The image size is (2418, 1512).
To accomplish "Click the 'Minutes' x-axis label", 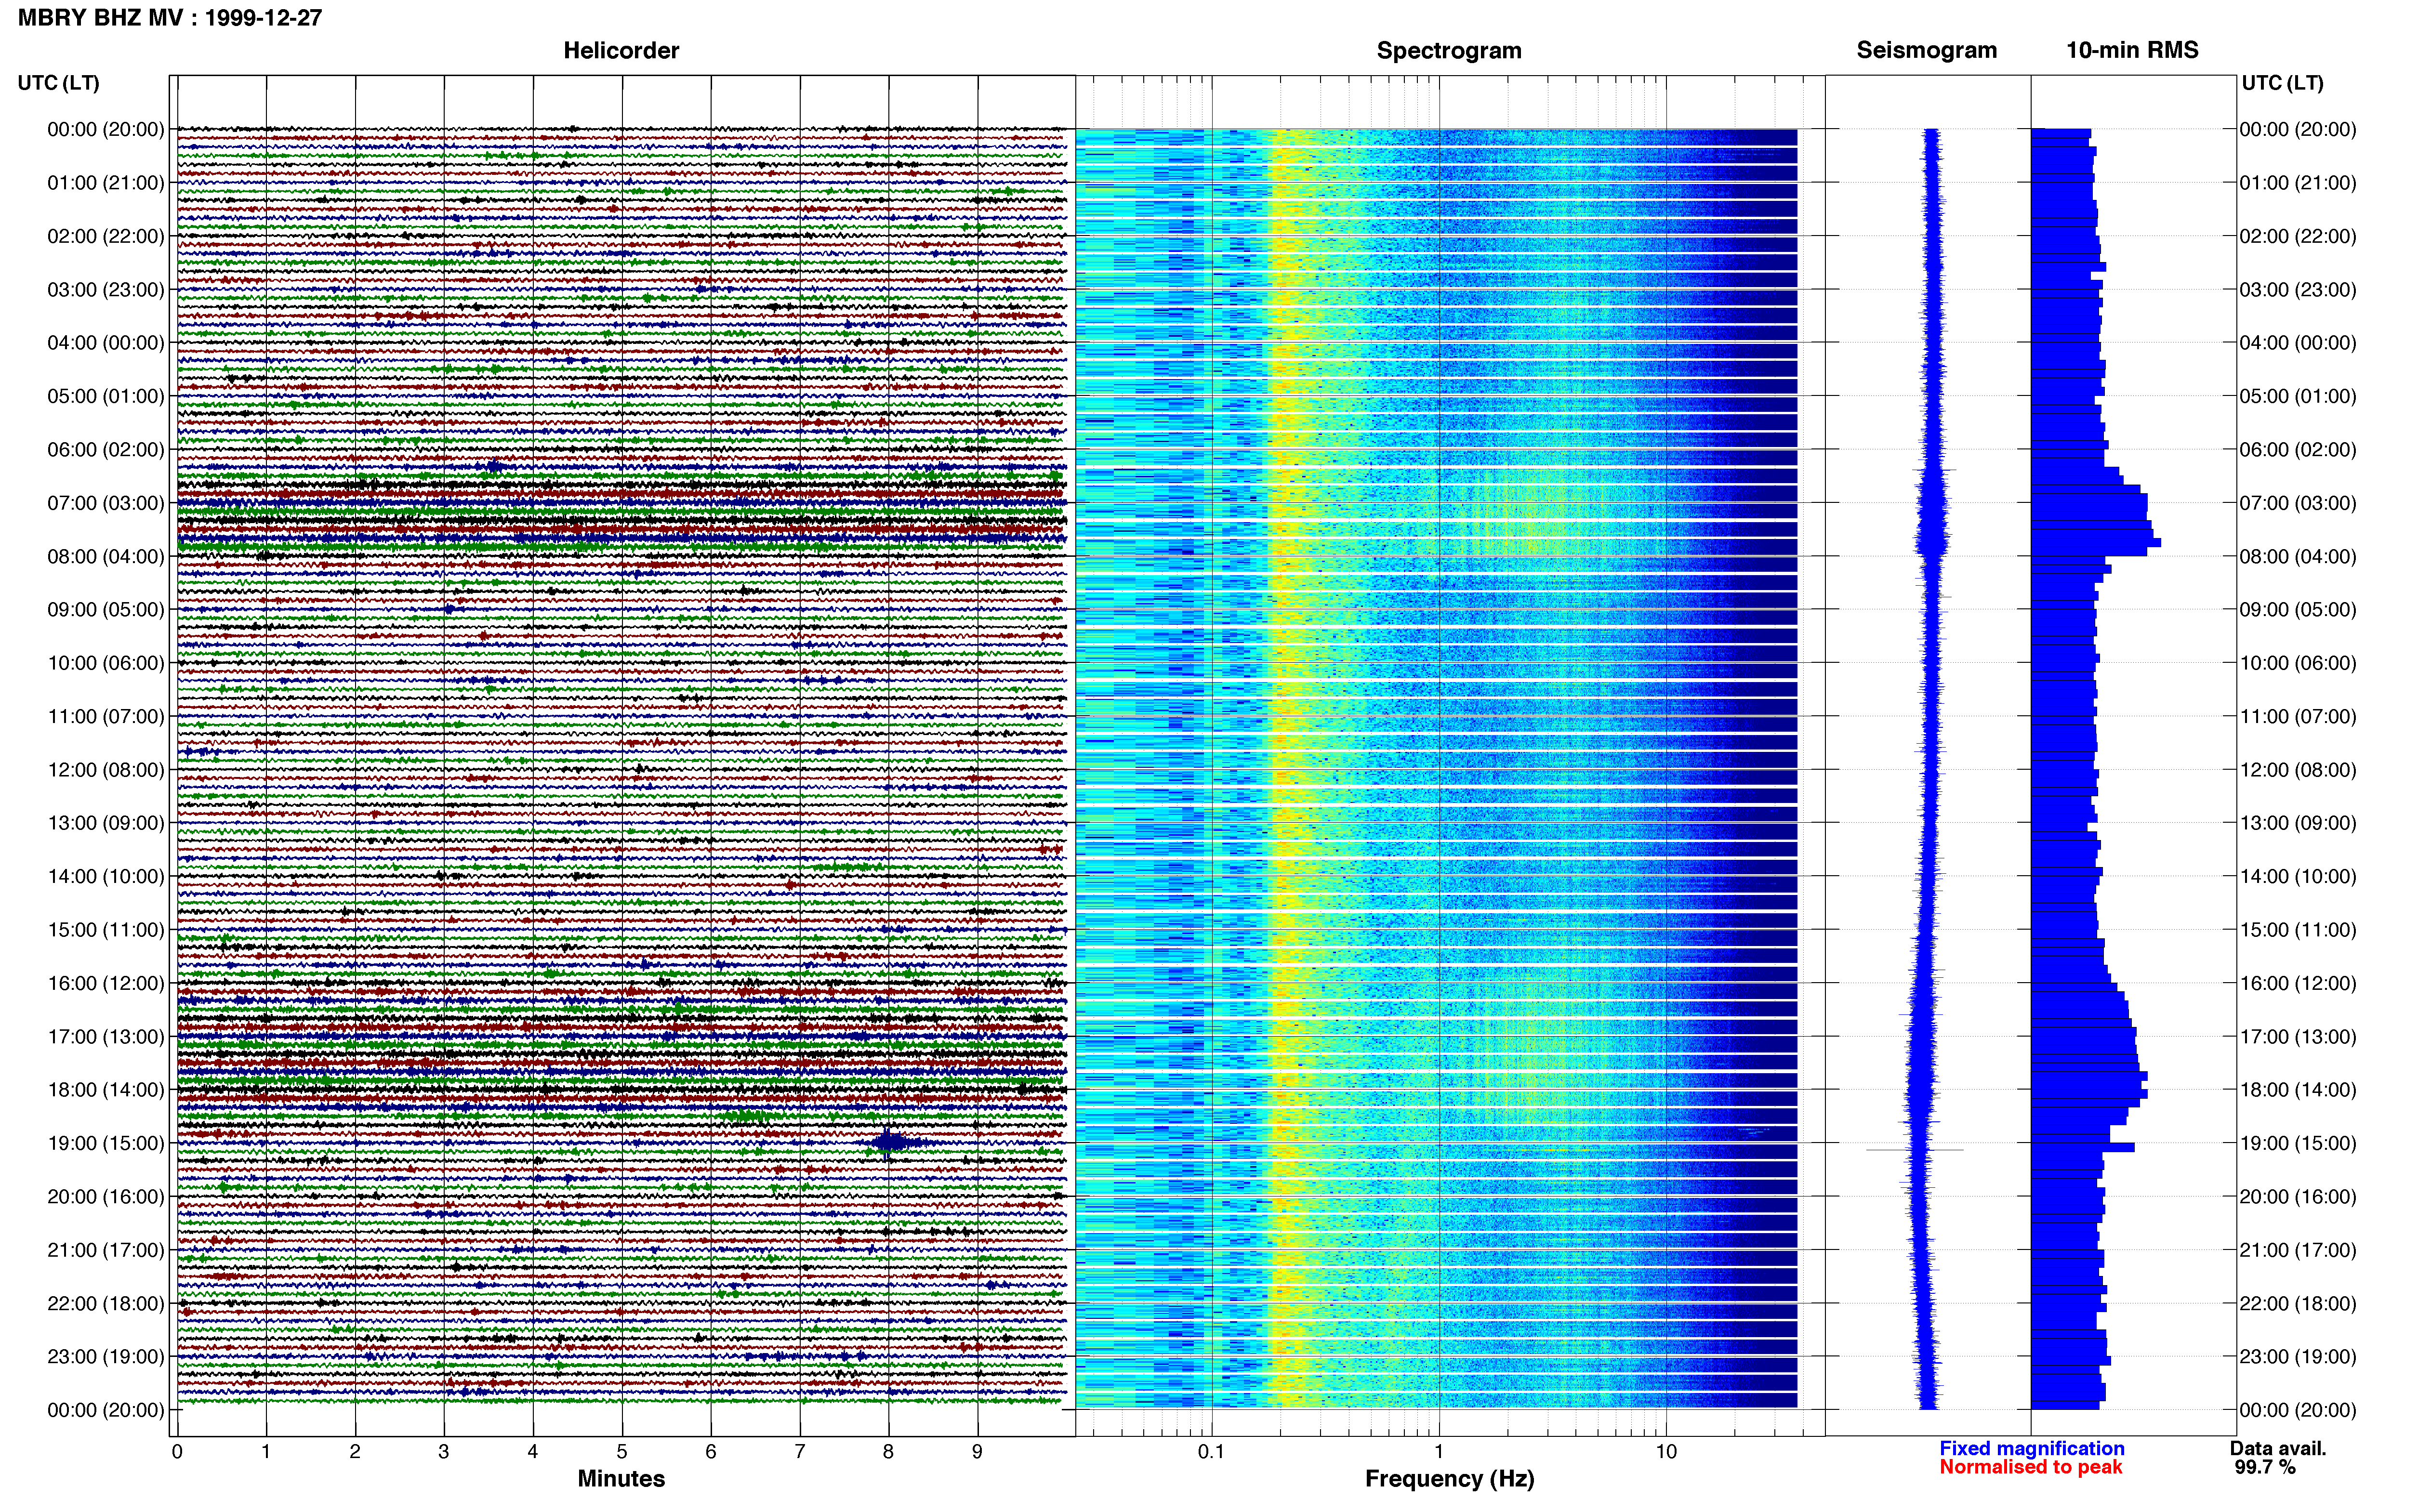I will pyautogui.click(x=621, y=1479).
